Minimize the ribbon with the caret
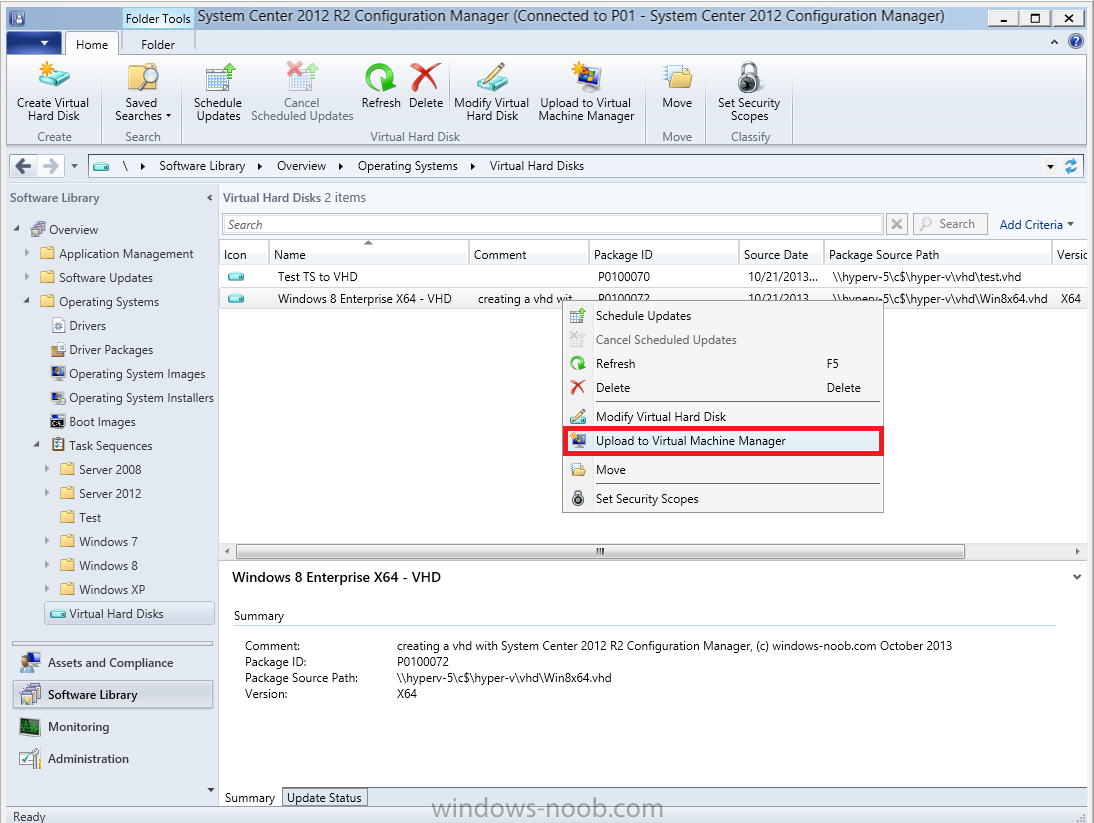This screenshot has width=1094, height=823. click(1054, 43)
